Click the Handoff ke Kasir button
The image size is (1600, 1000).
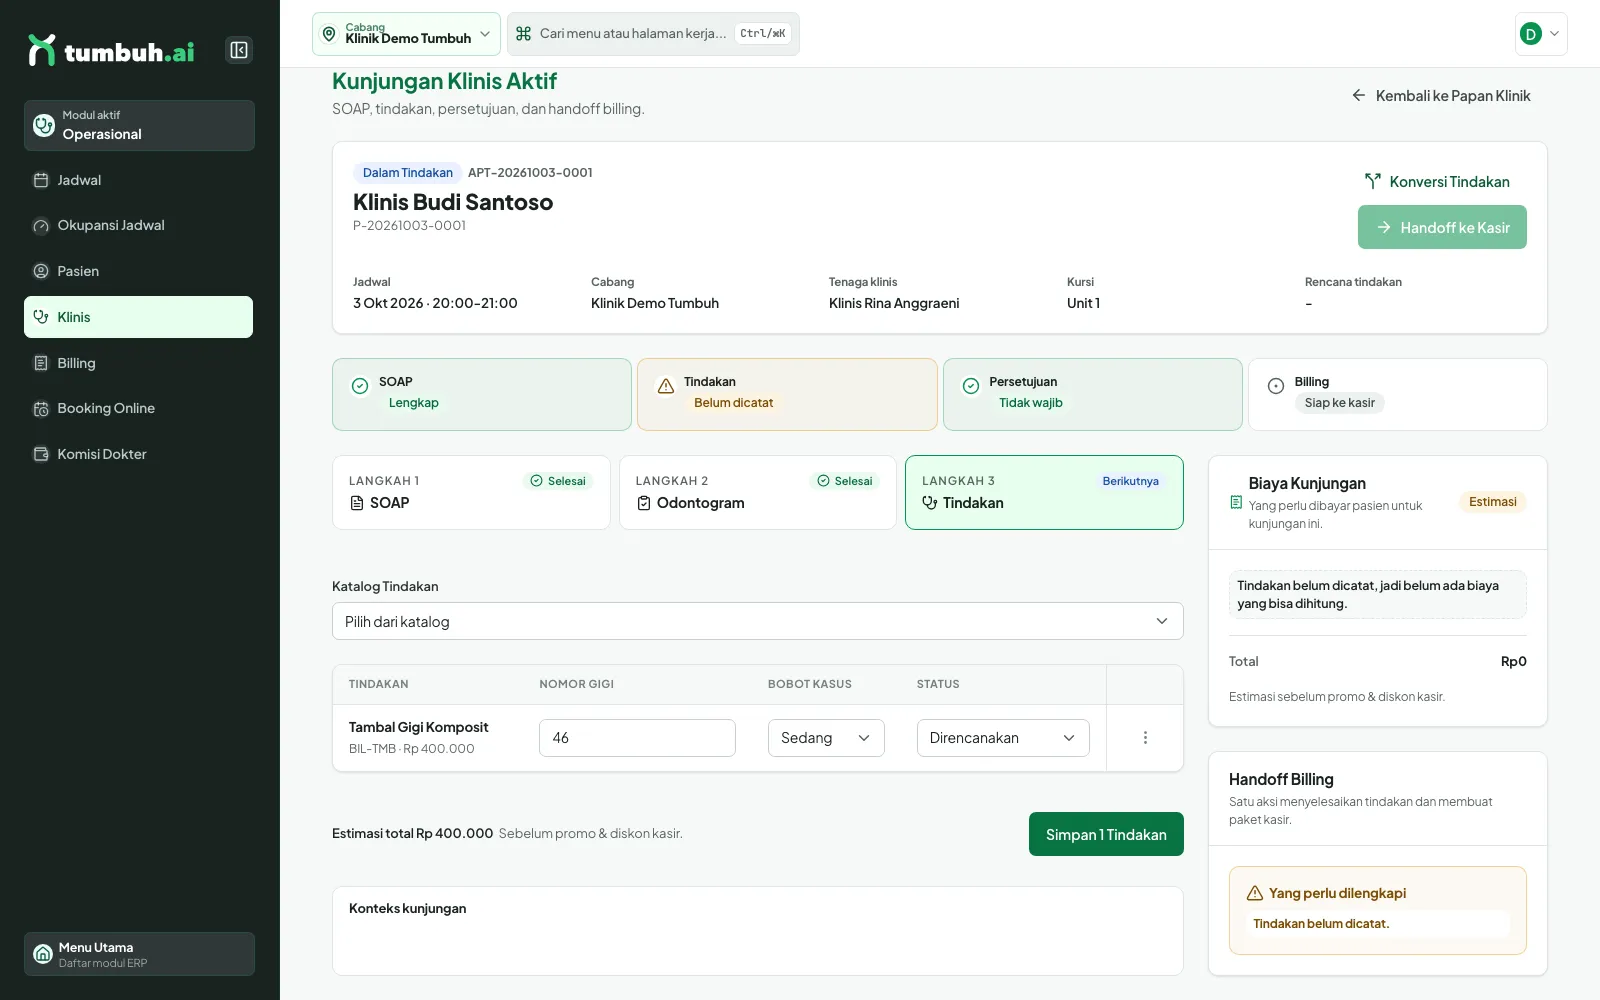1442,227
